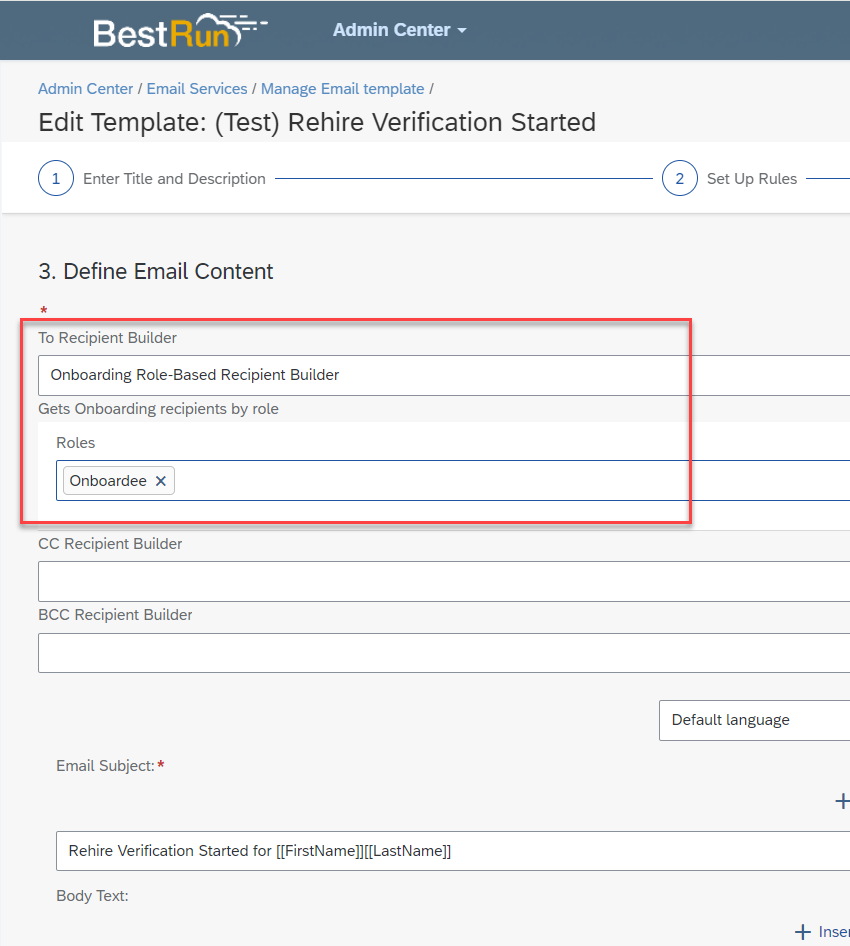Open Email Services breadcrumb link
The width and height of the screenshot is (850, 946).
(x=197, y=89)
